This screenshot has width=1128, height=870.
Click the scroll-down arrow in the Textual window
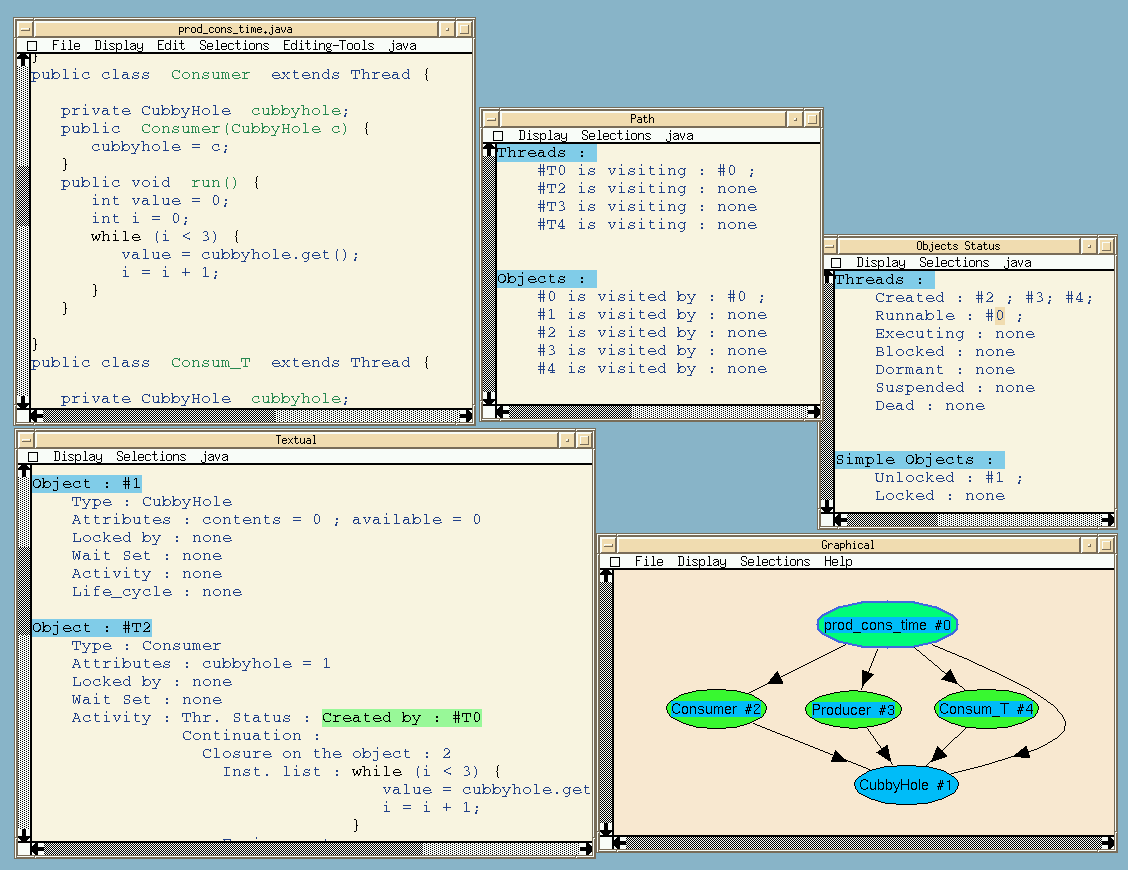[x=24, y=835]
